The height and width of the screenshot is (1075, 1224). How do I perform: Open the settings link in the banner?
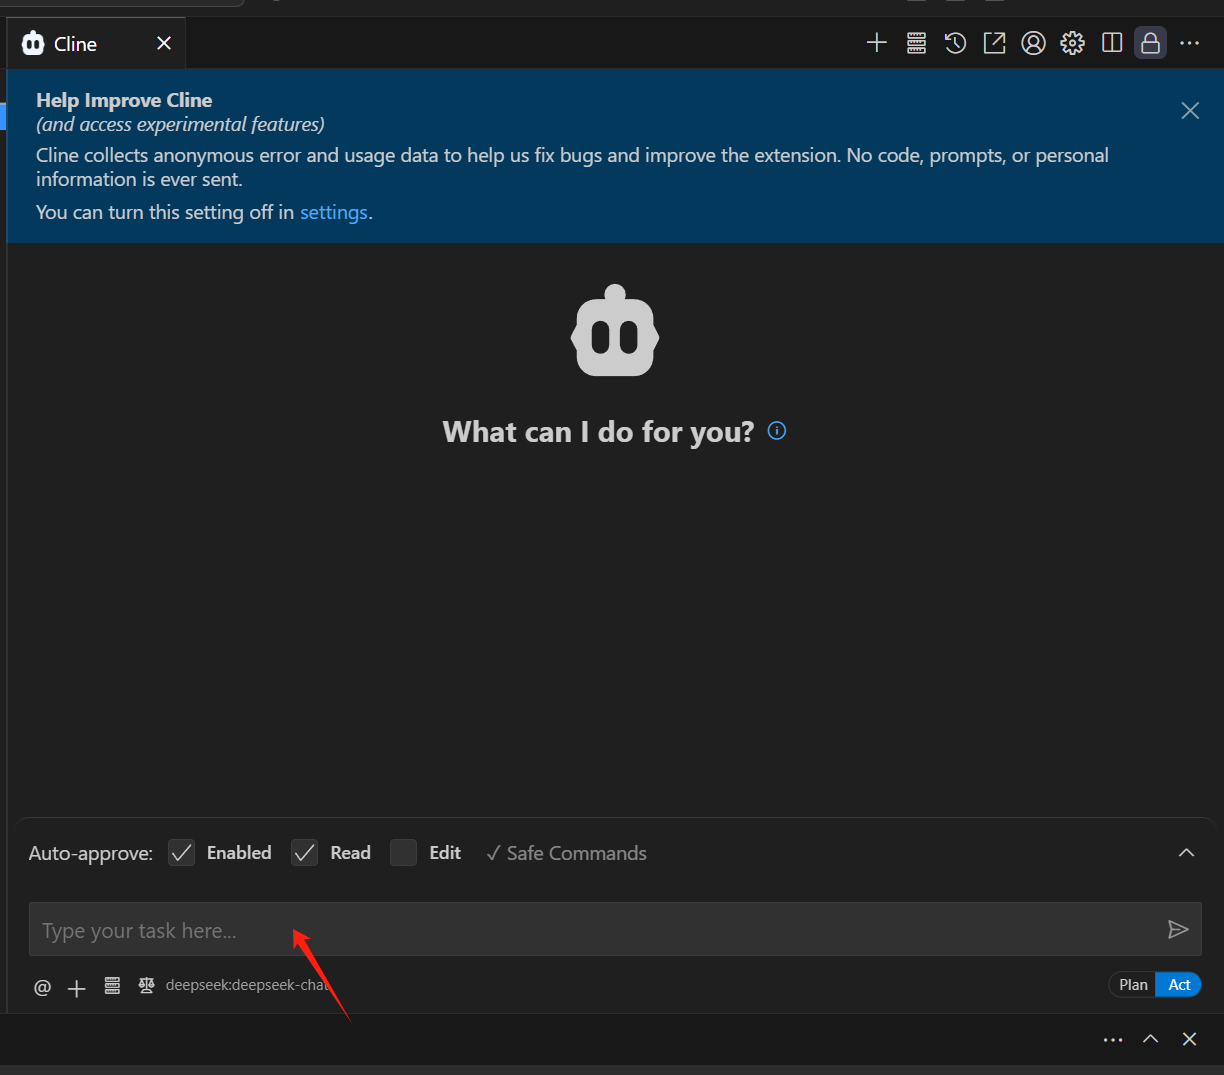334,212
